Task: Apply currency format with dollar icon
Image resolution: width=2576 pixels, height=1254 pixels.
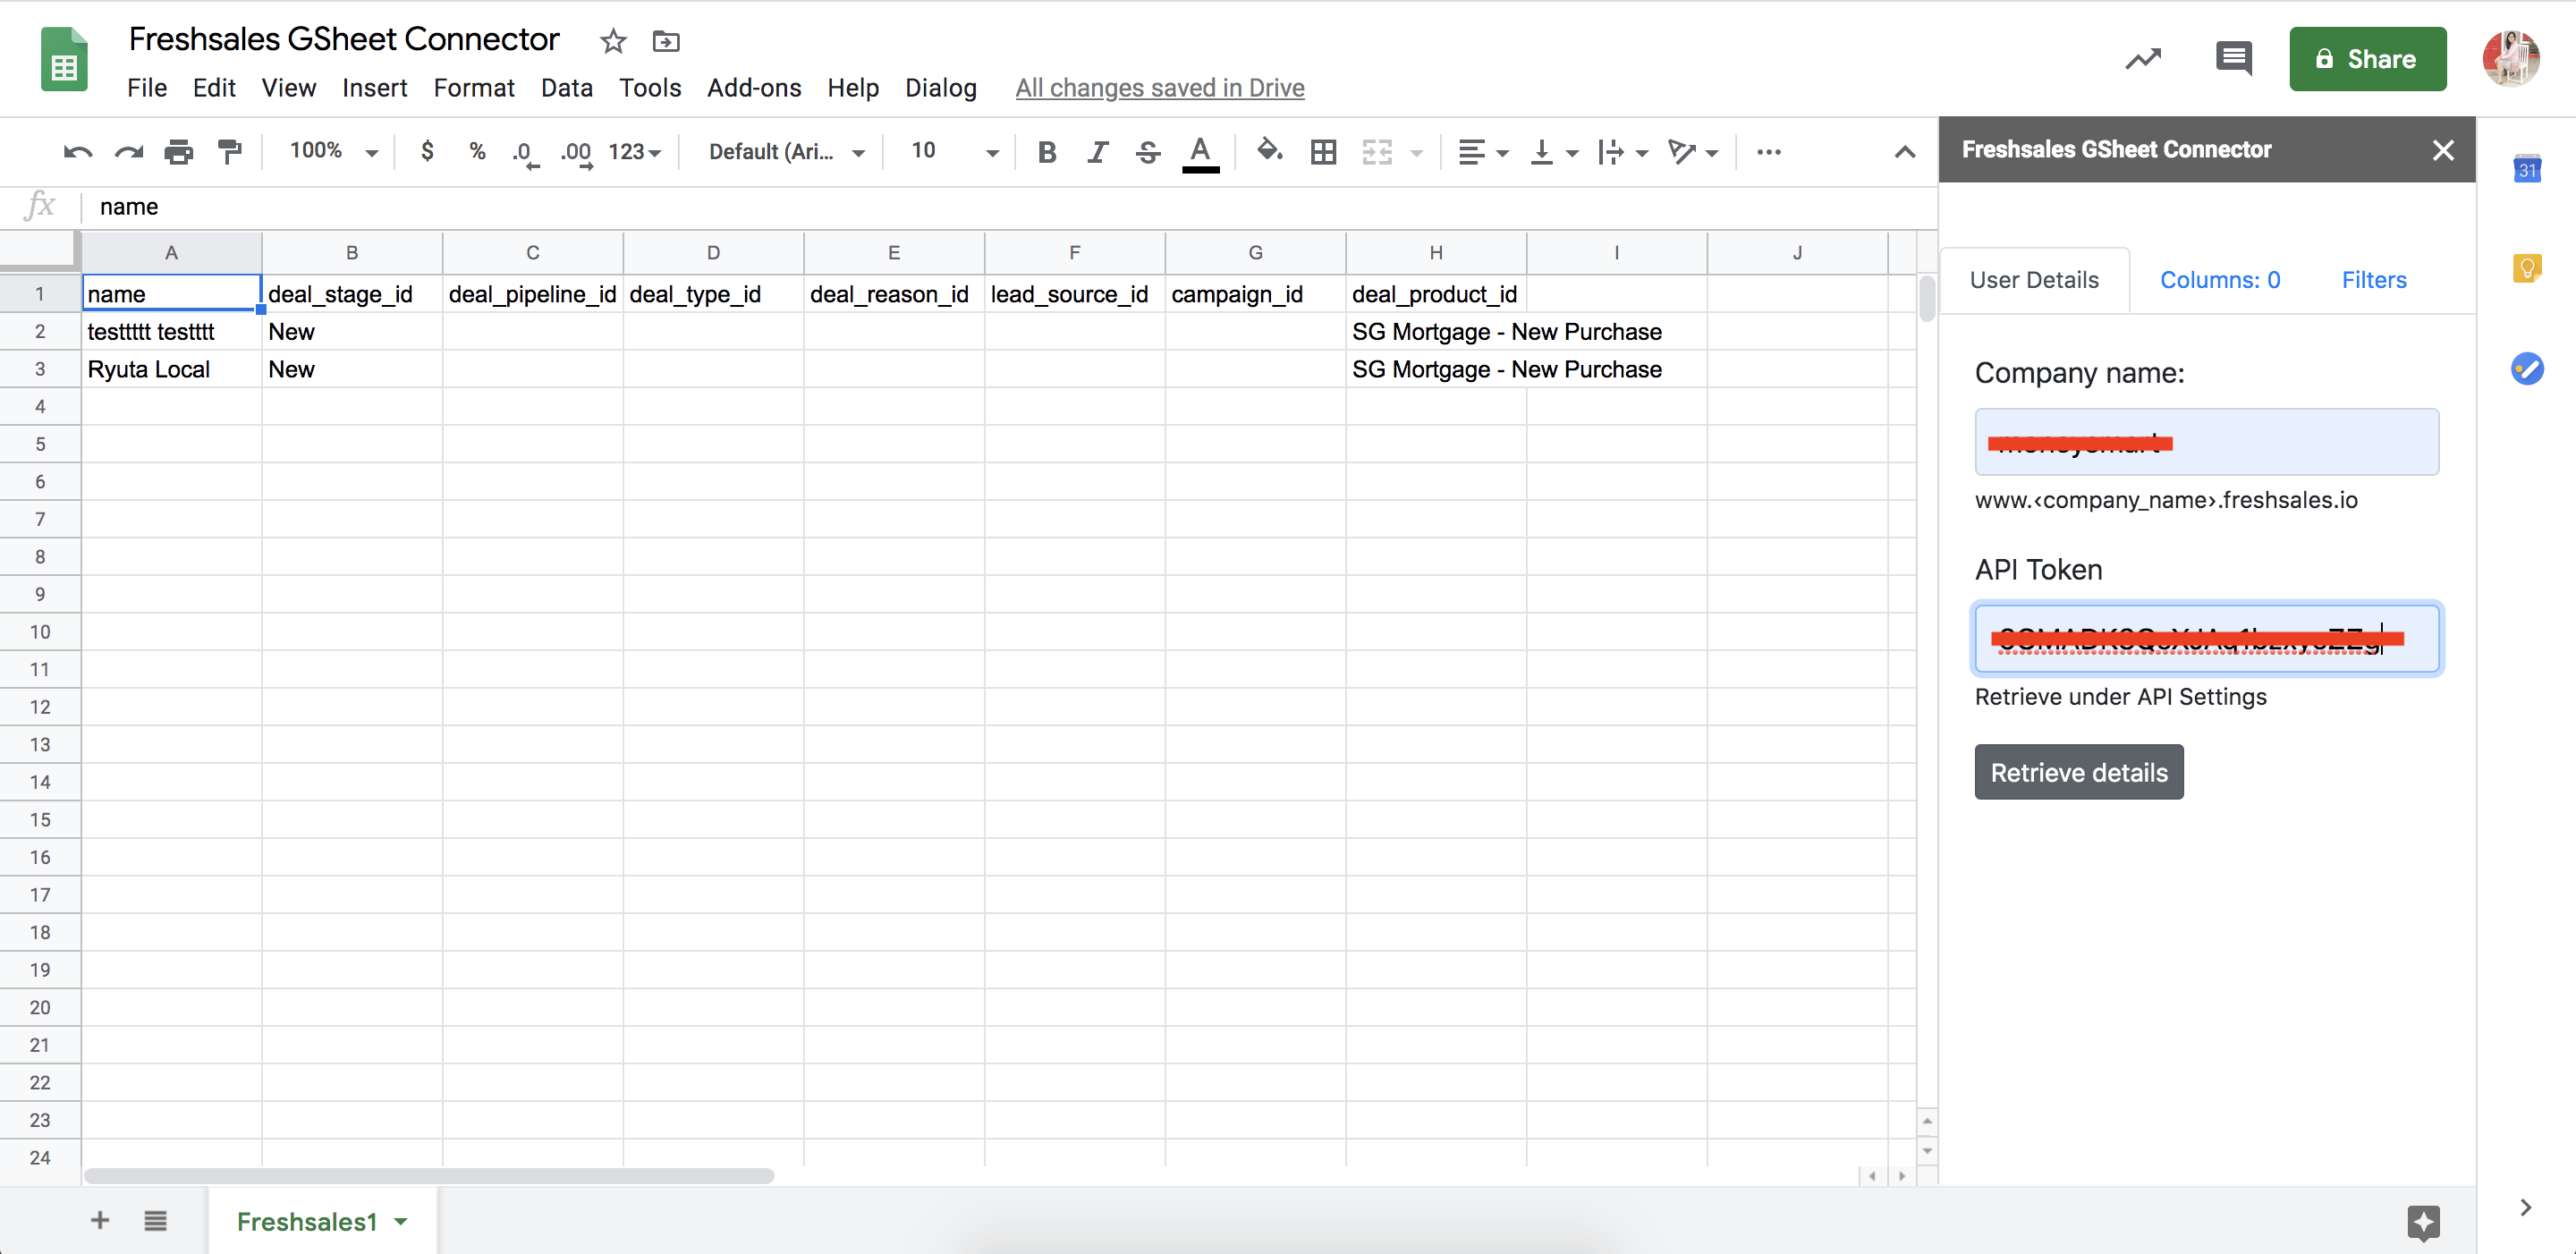Action: (x=427, y=152)
